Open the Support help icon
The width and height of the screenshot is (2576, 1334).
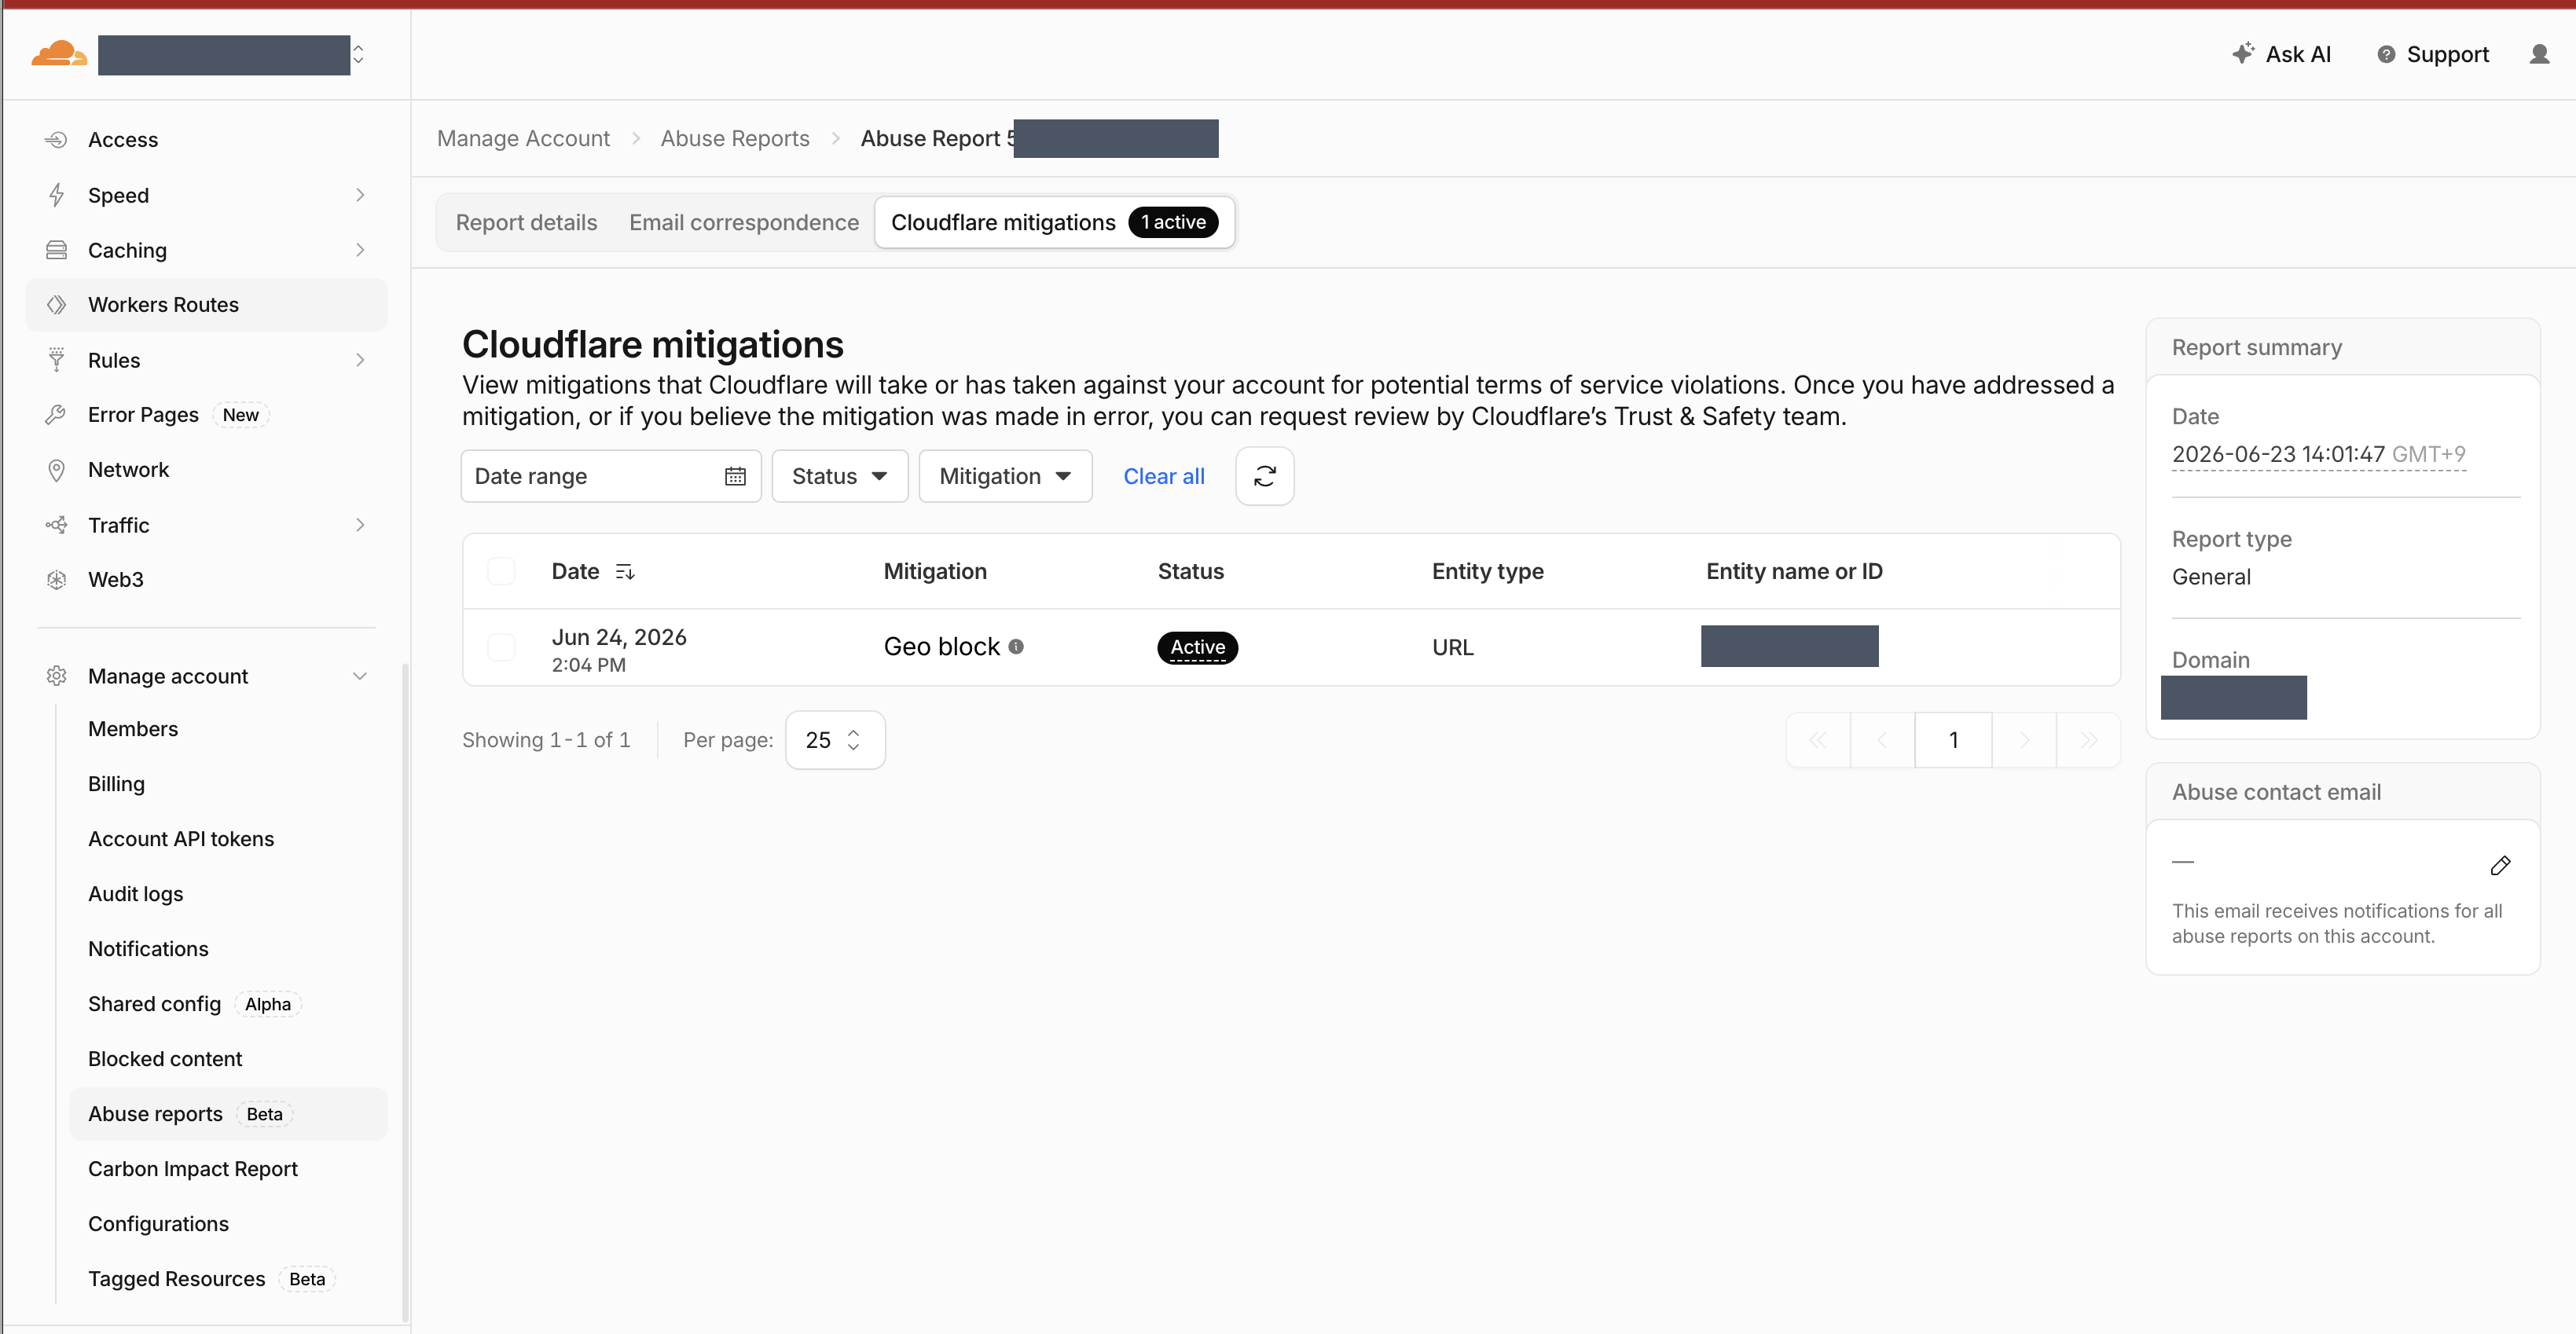pos(2386,54)
